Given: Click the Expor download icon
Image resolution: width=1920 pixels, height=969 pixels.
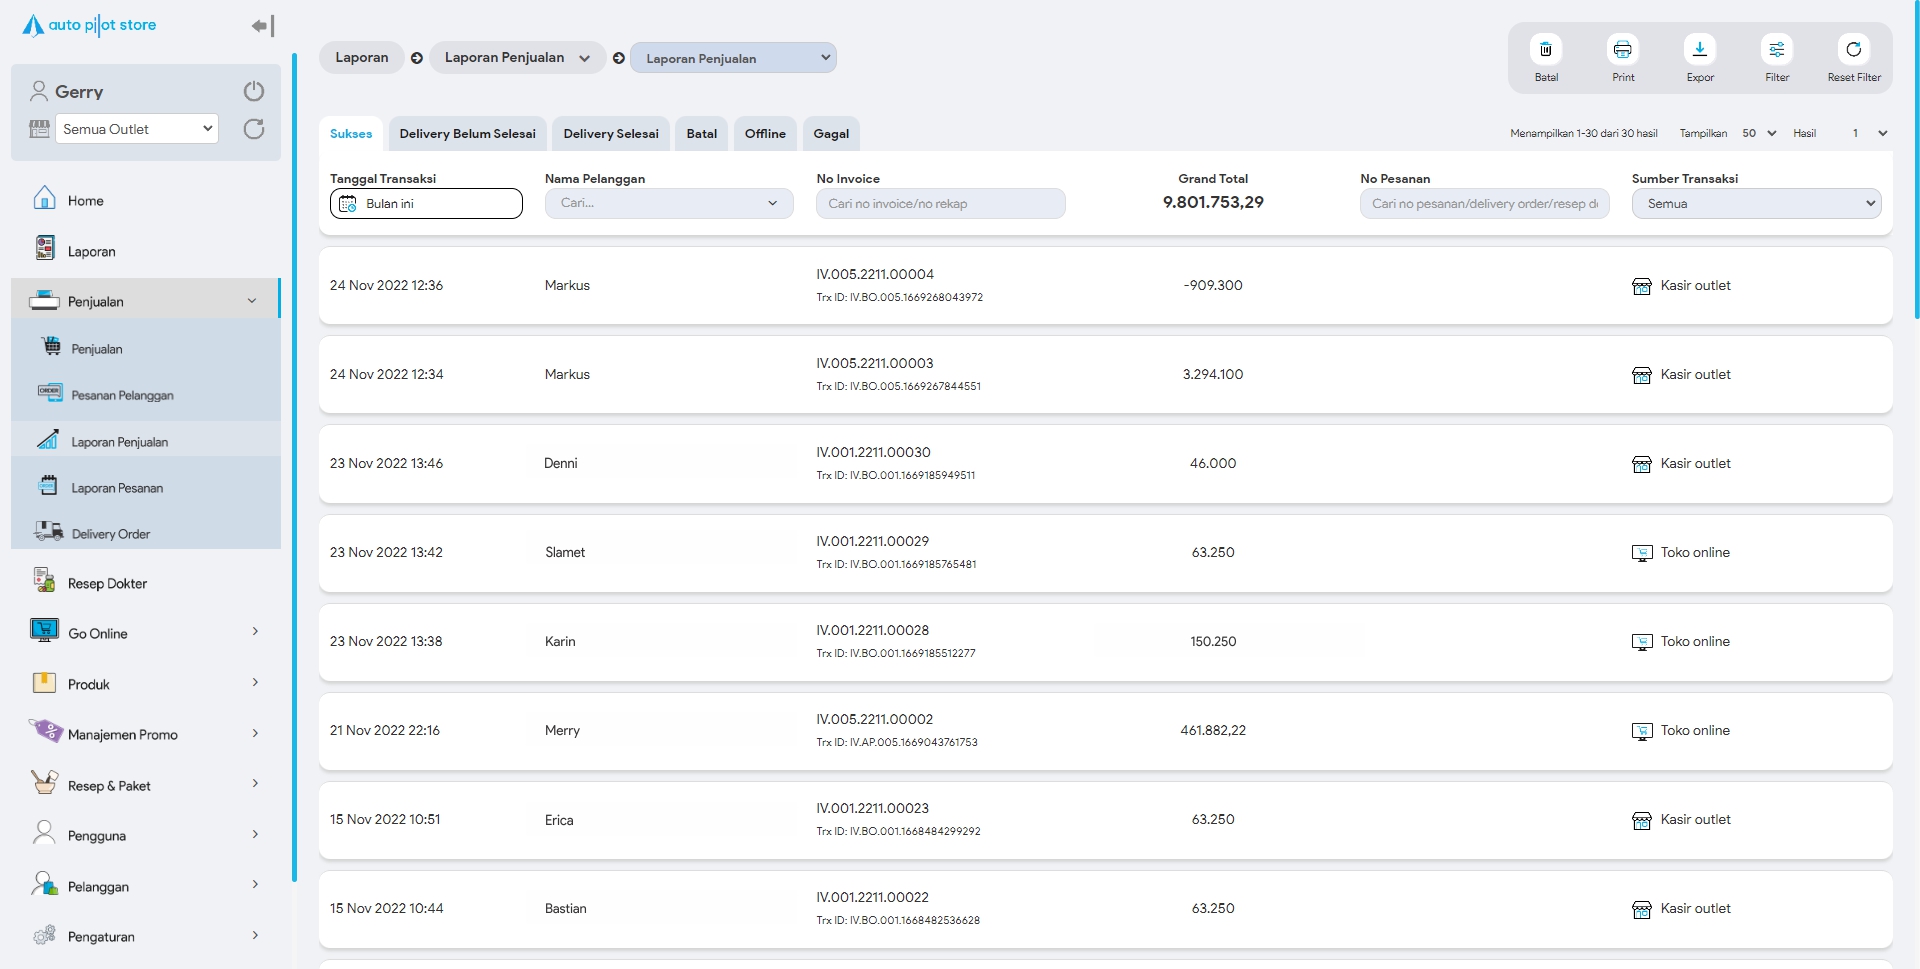Looking at the screenshot, I should pyautogui.click(x=1699, y=50).
